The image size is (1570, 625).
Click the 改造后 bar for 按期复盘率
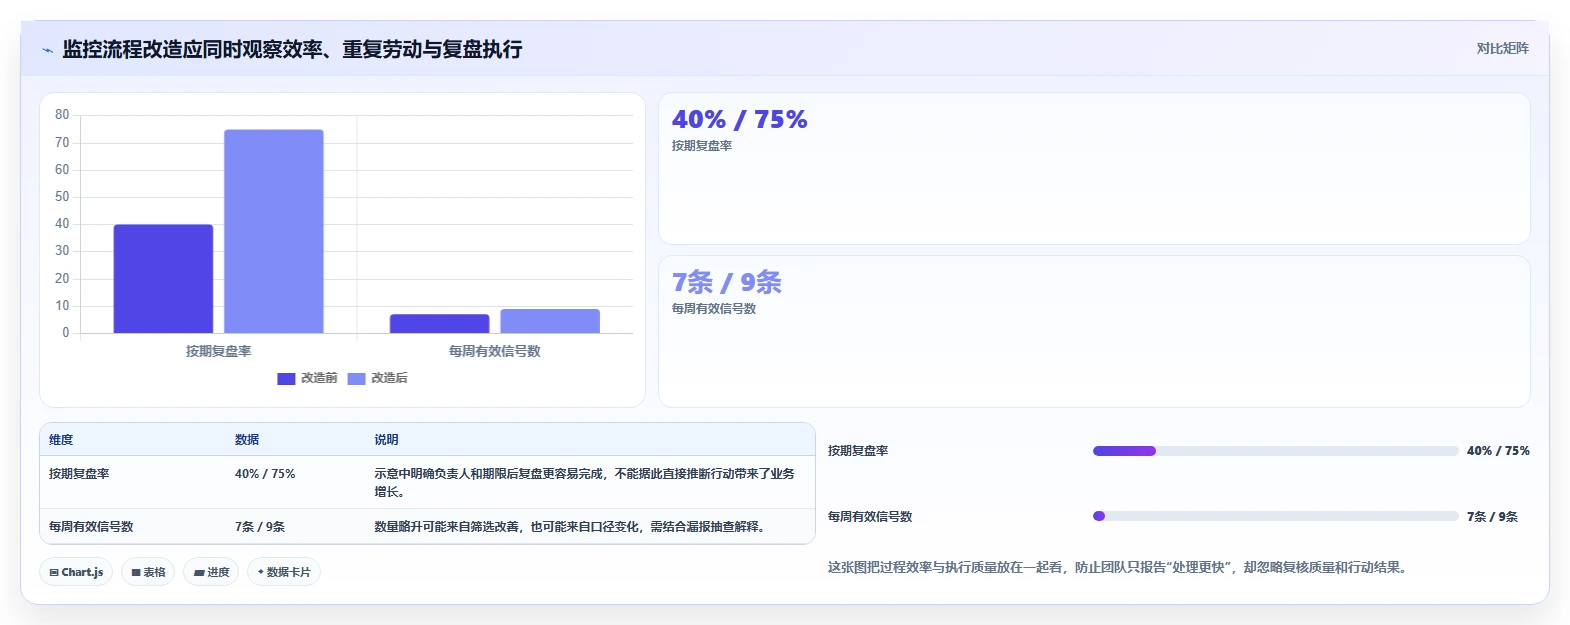pos(273,231)
